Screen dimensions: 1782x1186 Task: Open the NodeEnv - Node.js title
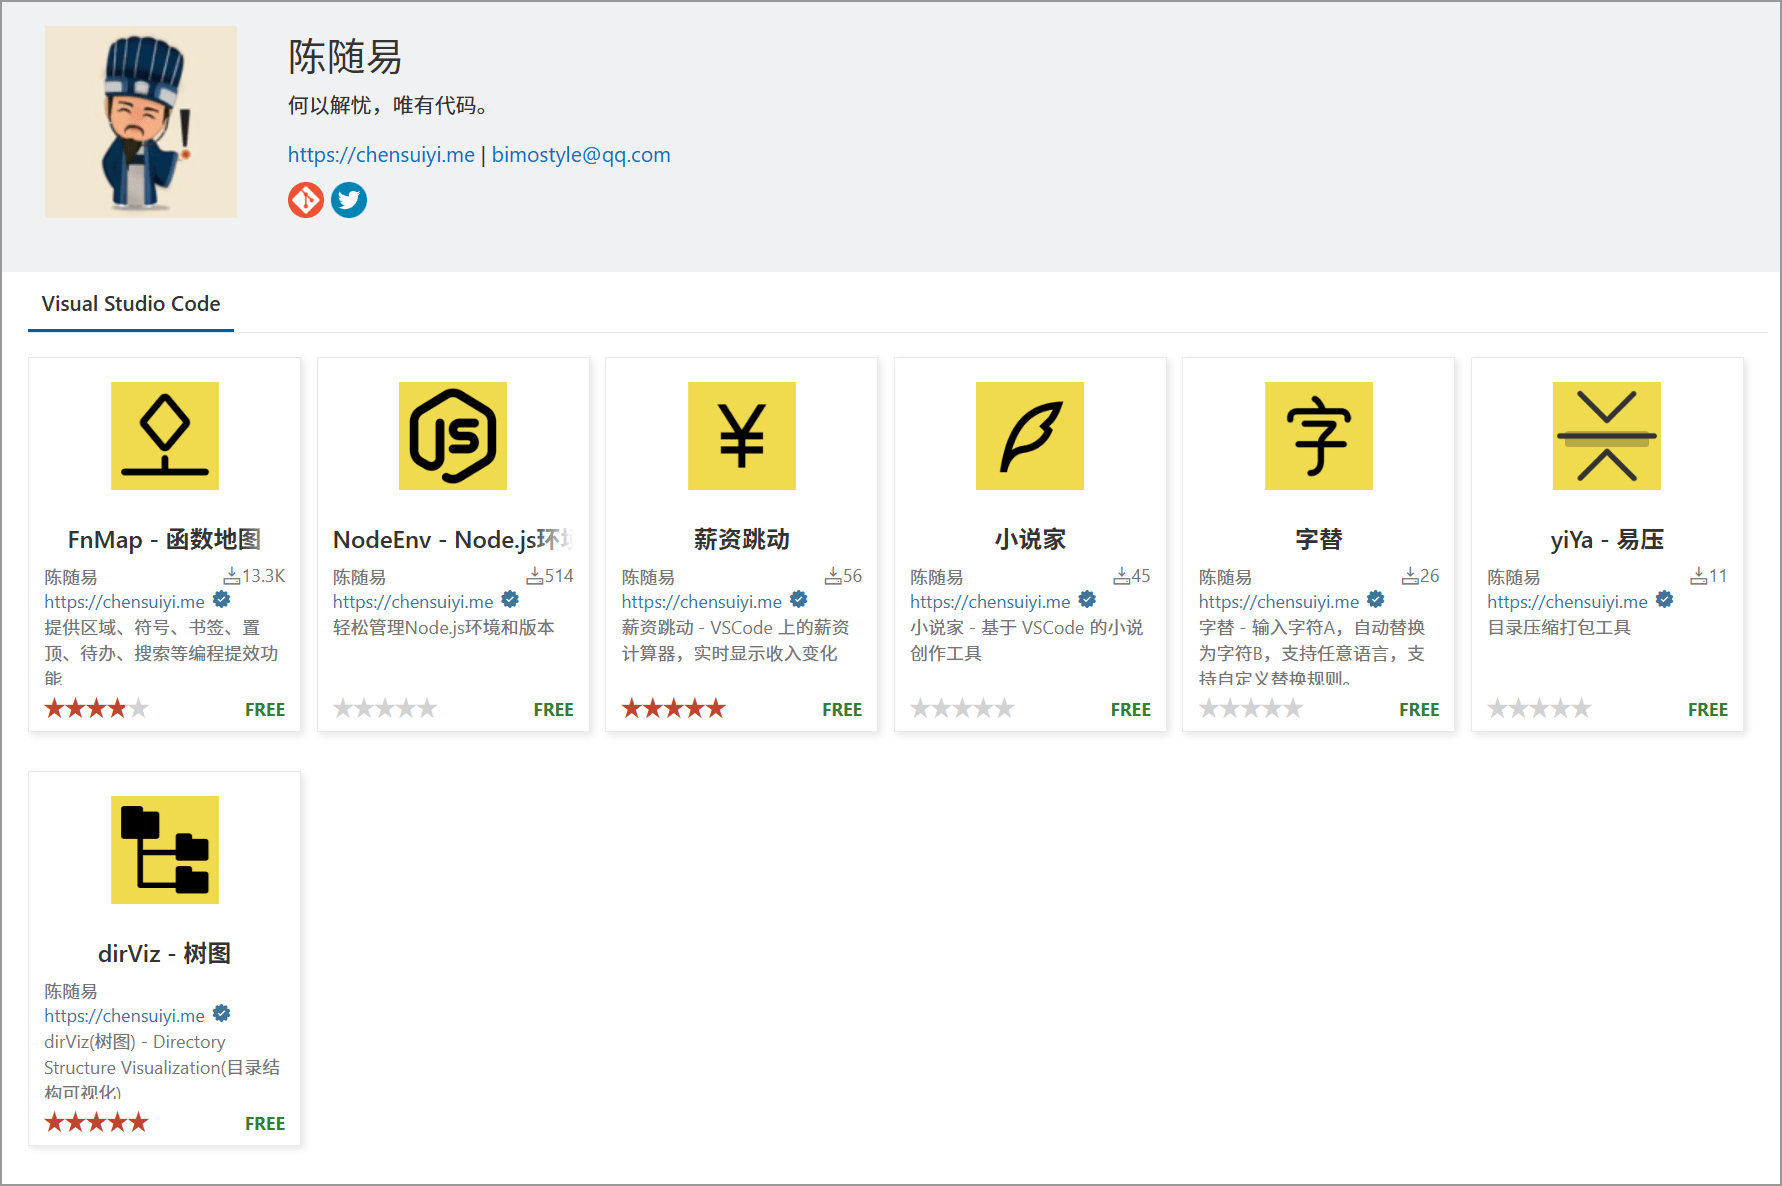(453, 540)
